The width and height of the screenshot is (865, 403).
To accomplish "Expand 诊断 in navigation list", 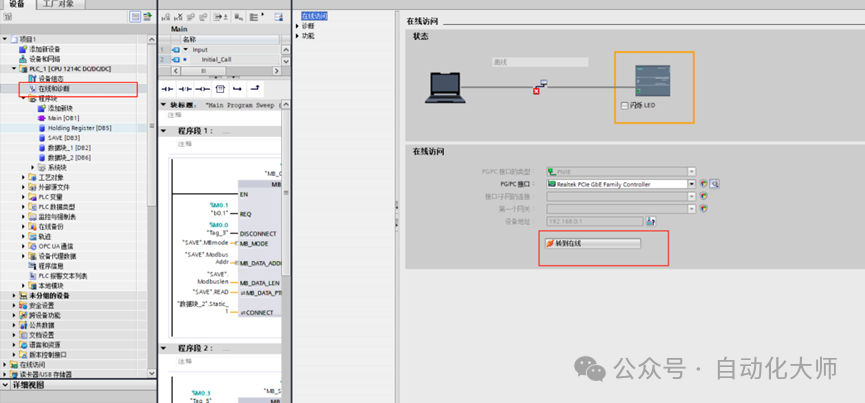I will (x=297, y=26).
